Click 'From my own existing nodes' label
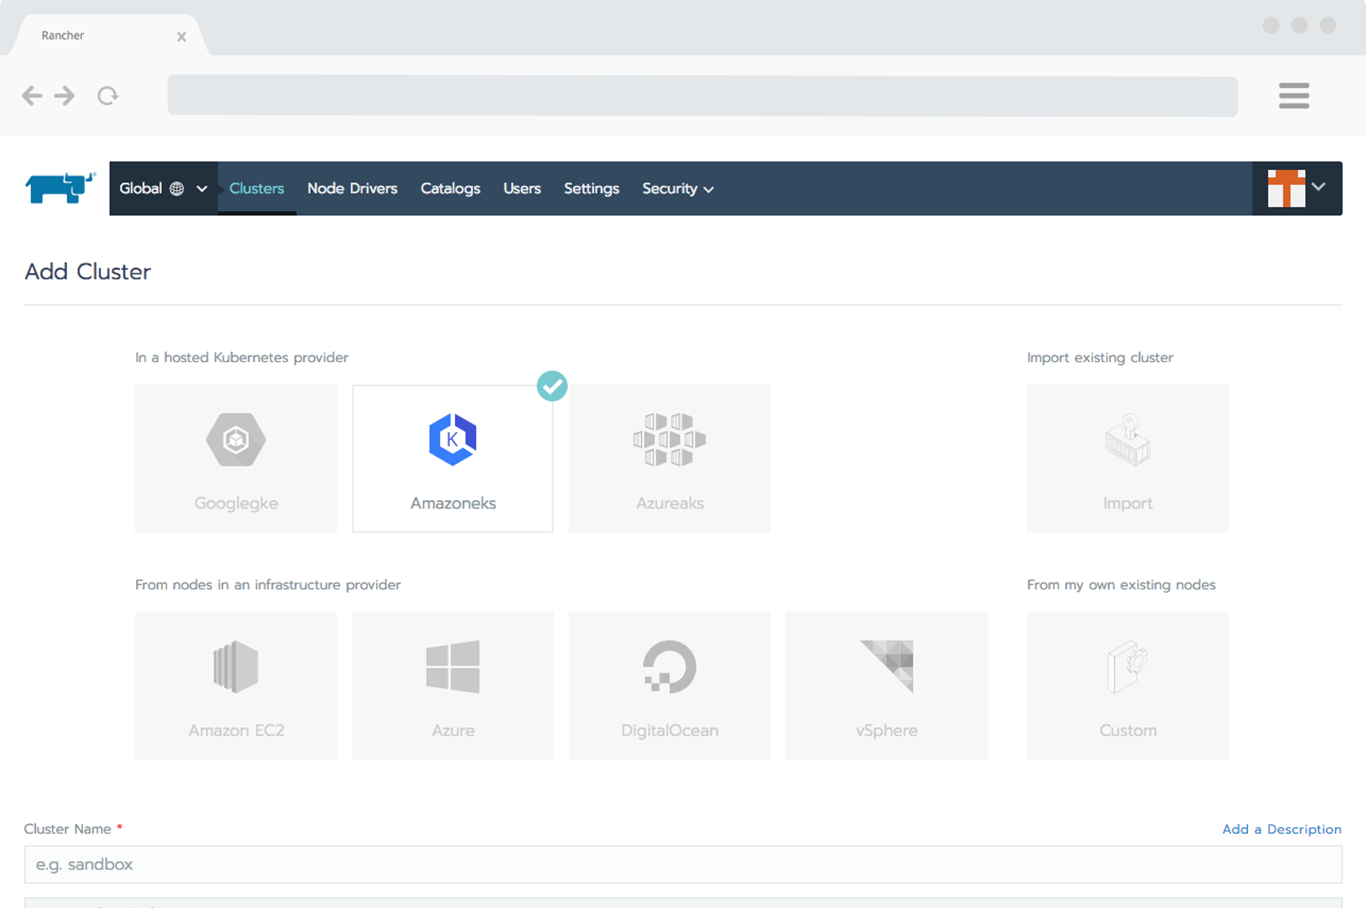This screenshot has height=908, width=1366. point(1121,585)
